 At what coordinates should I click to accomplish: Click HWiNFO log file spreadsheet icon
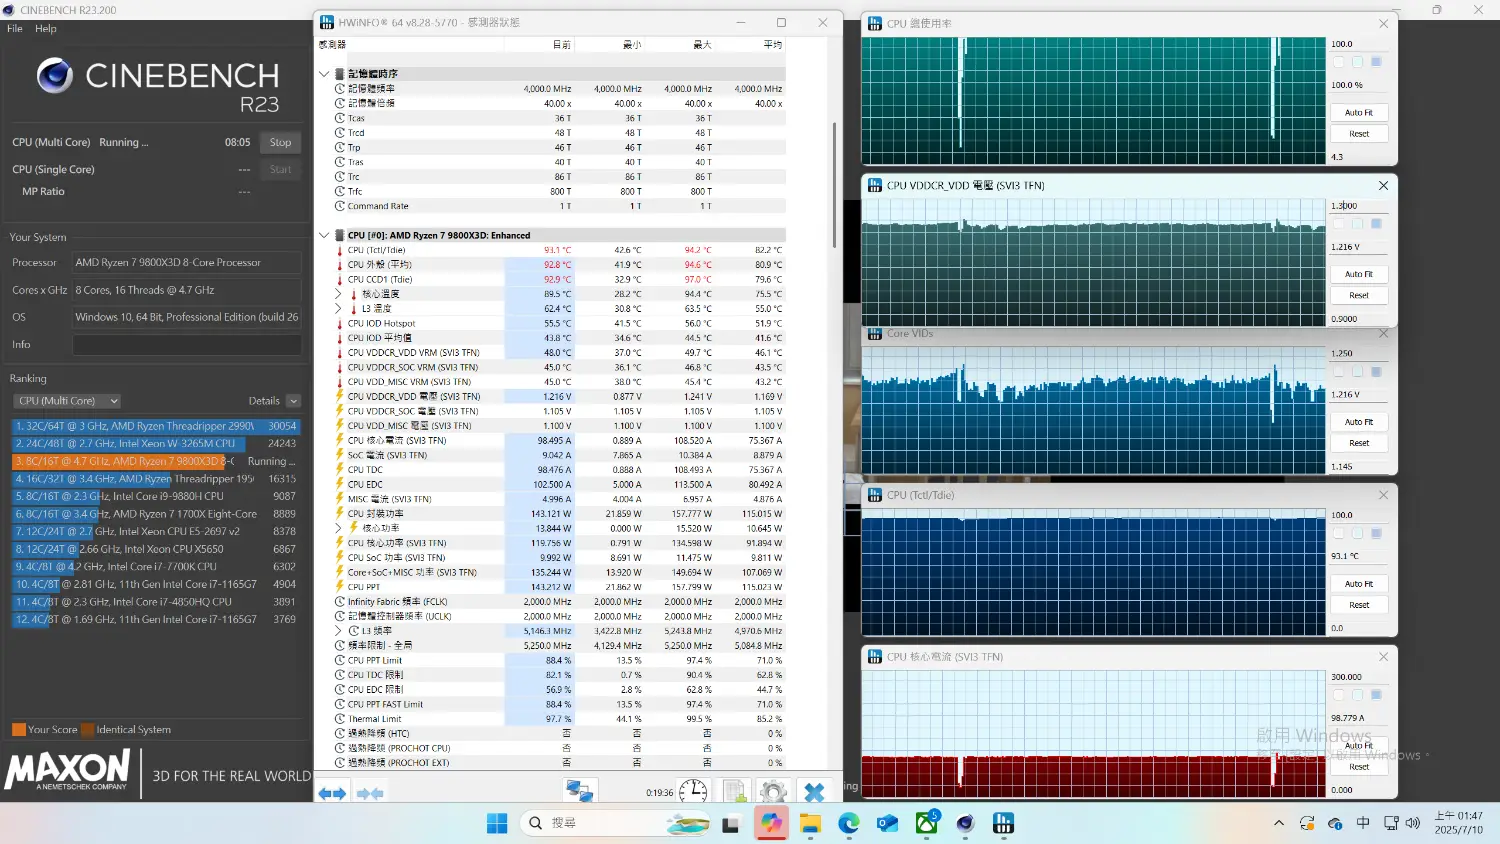tap(735, 792)
